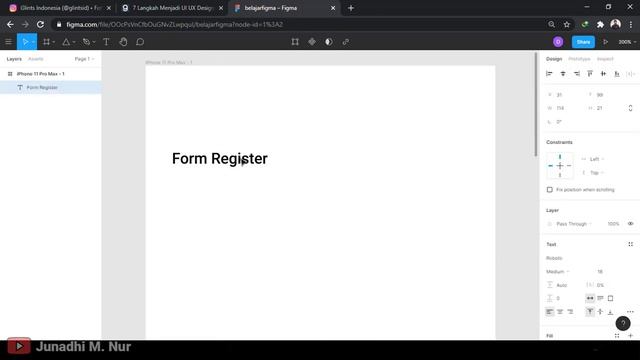Switch to the Assets tab
Viewport: 640px width, 360px height.
[36, 59]
